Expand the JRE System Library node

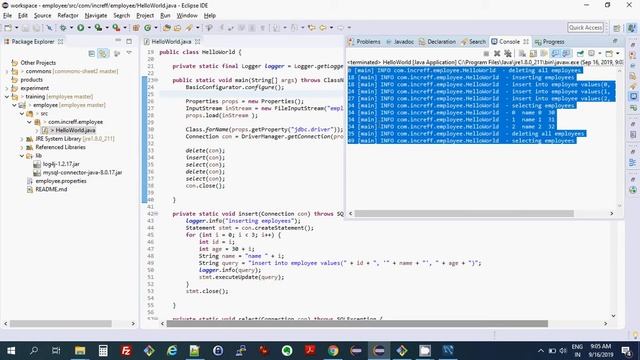pos(22,139)
